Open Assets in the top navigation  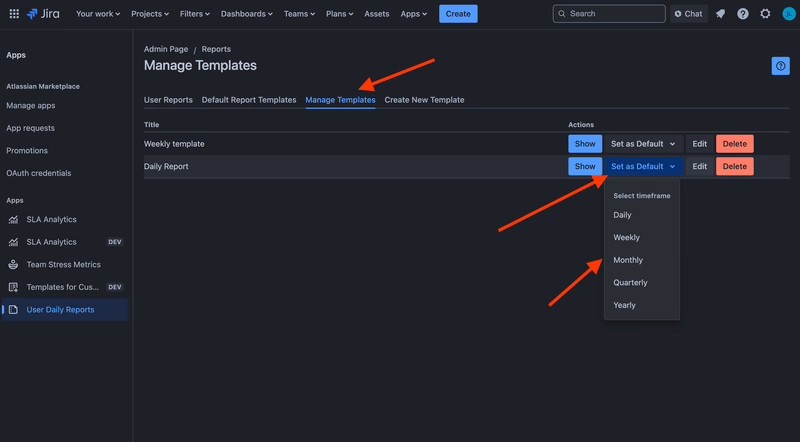click(377, 14)
